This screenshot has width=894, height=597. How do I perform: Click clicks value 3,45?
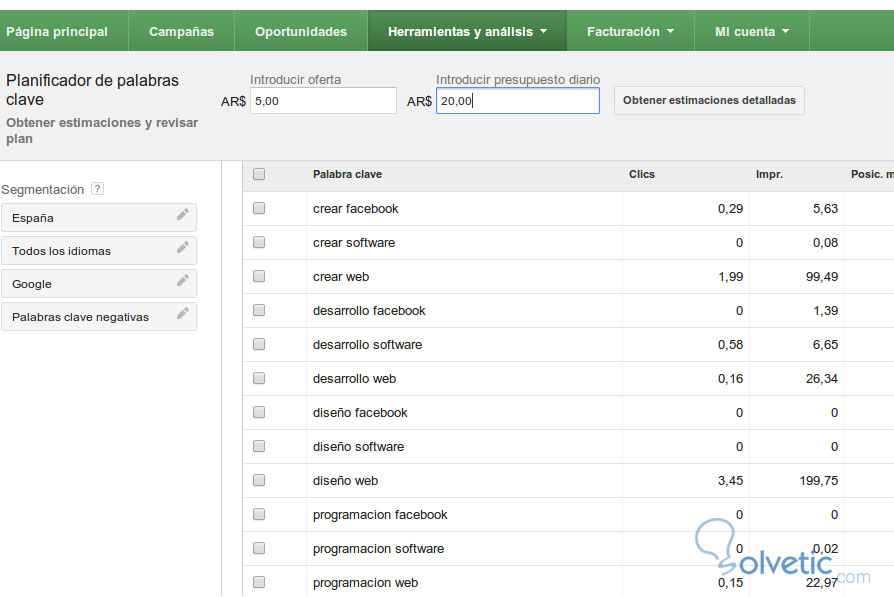[730, 481]
